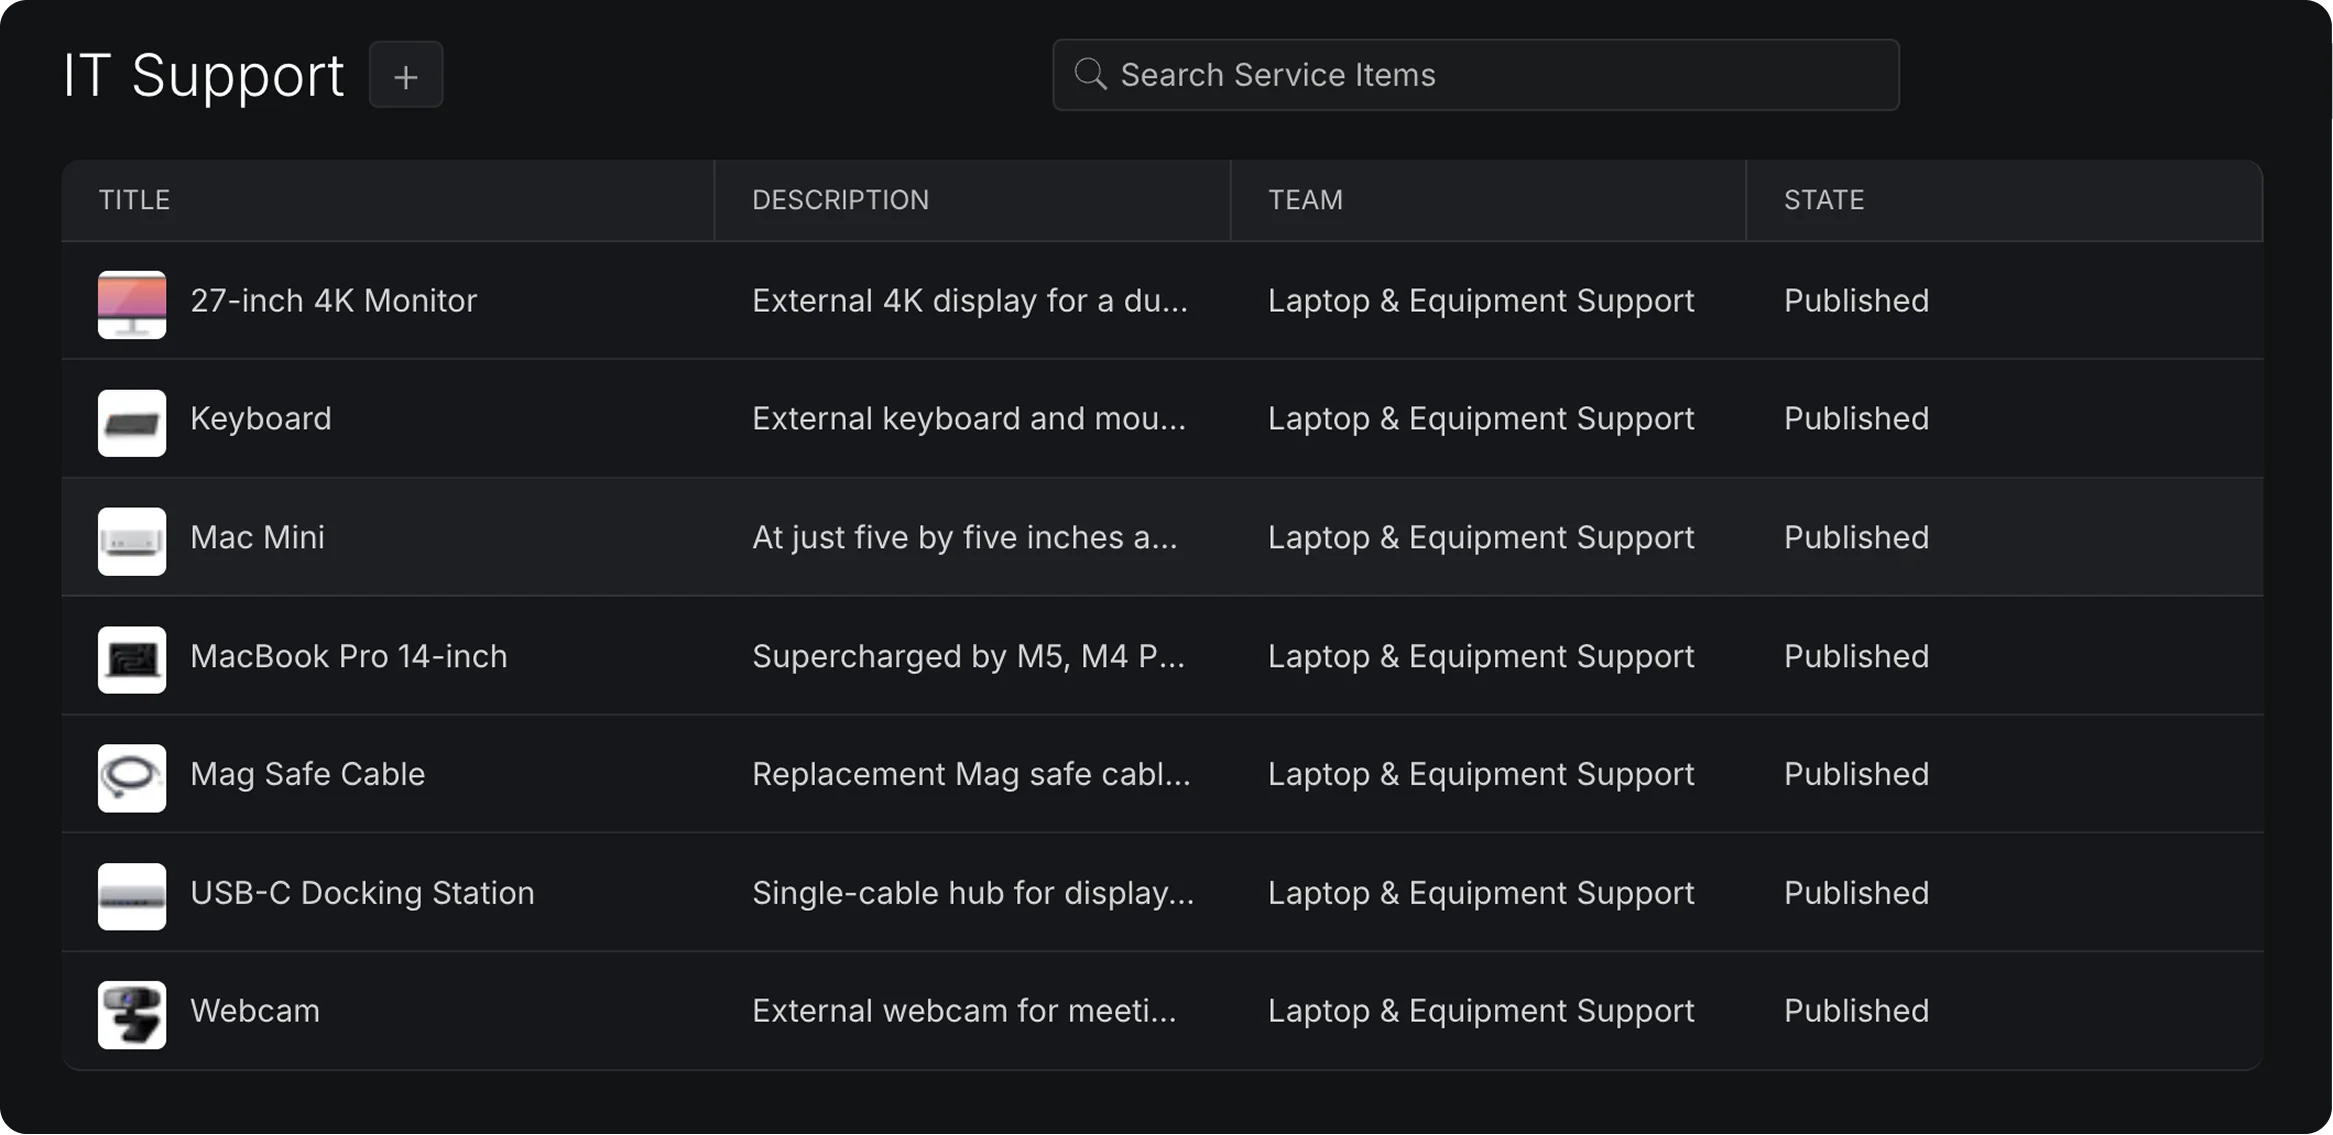
Task: Click description 'External keyboard and mou...'
Action: pos(968,419)
